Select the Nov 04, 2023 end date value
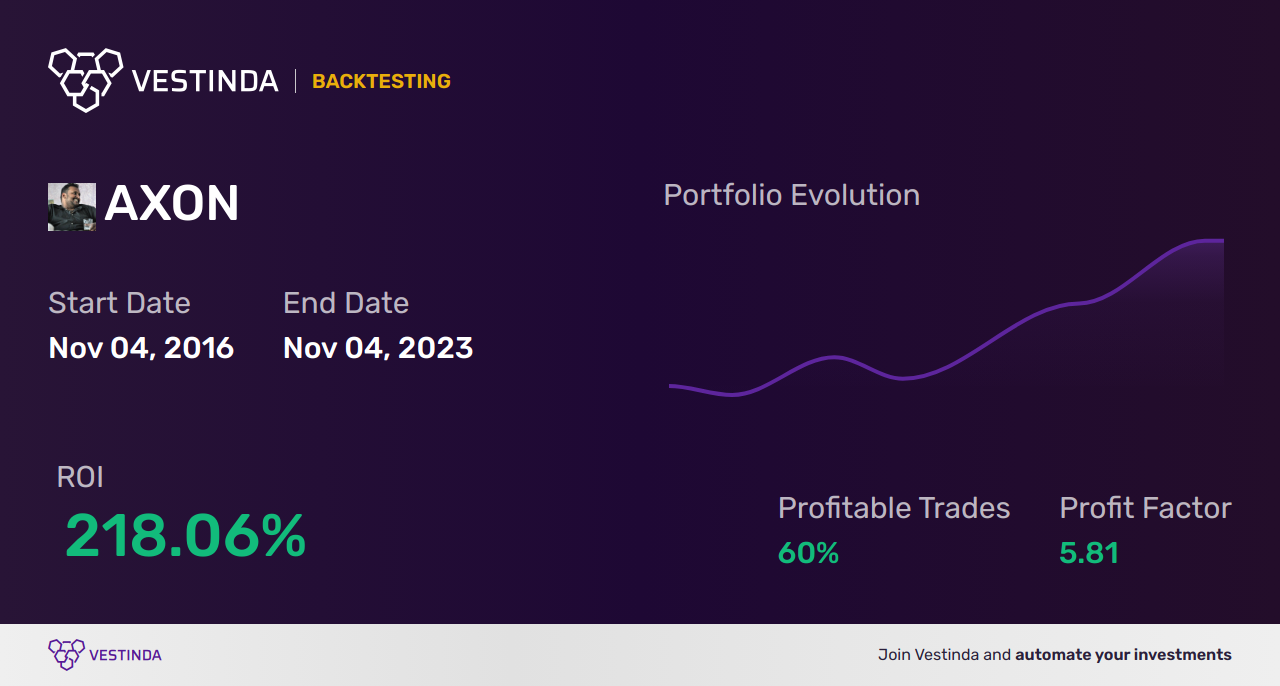Viewport: 1280px width, 686px height. click(378, 348)
